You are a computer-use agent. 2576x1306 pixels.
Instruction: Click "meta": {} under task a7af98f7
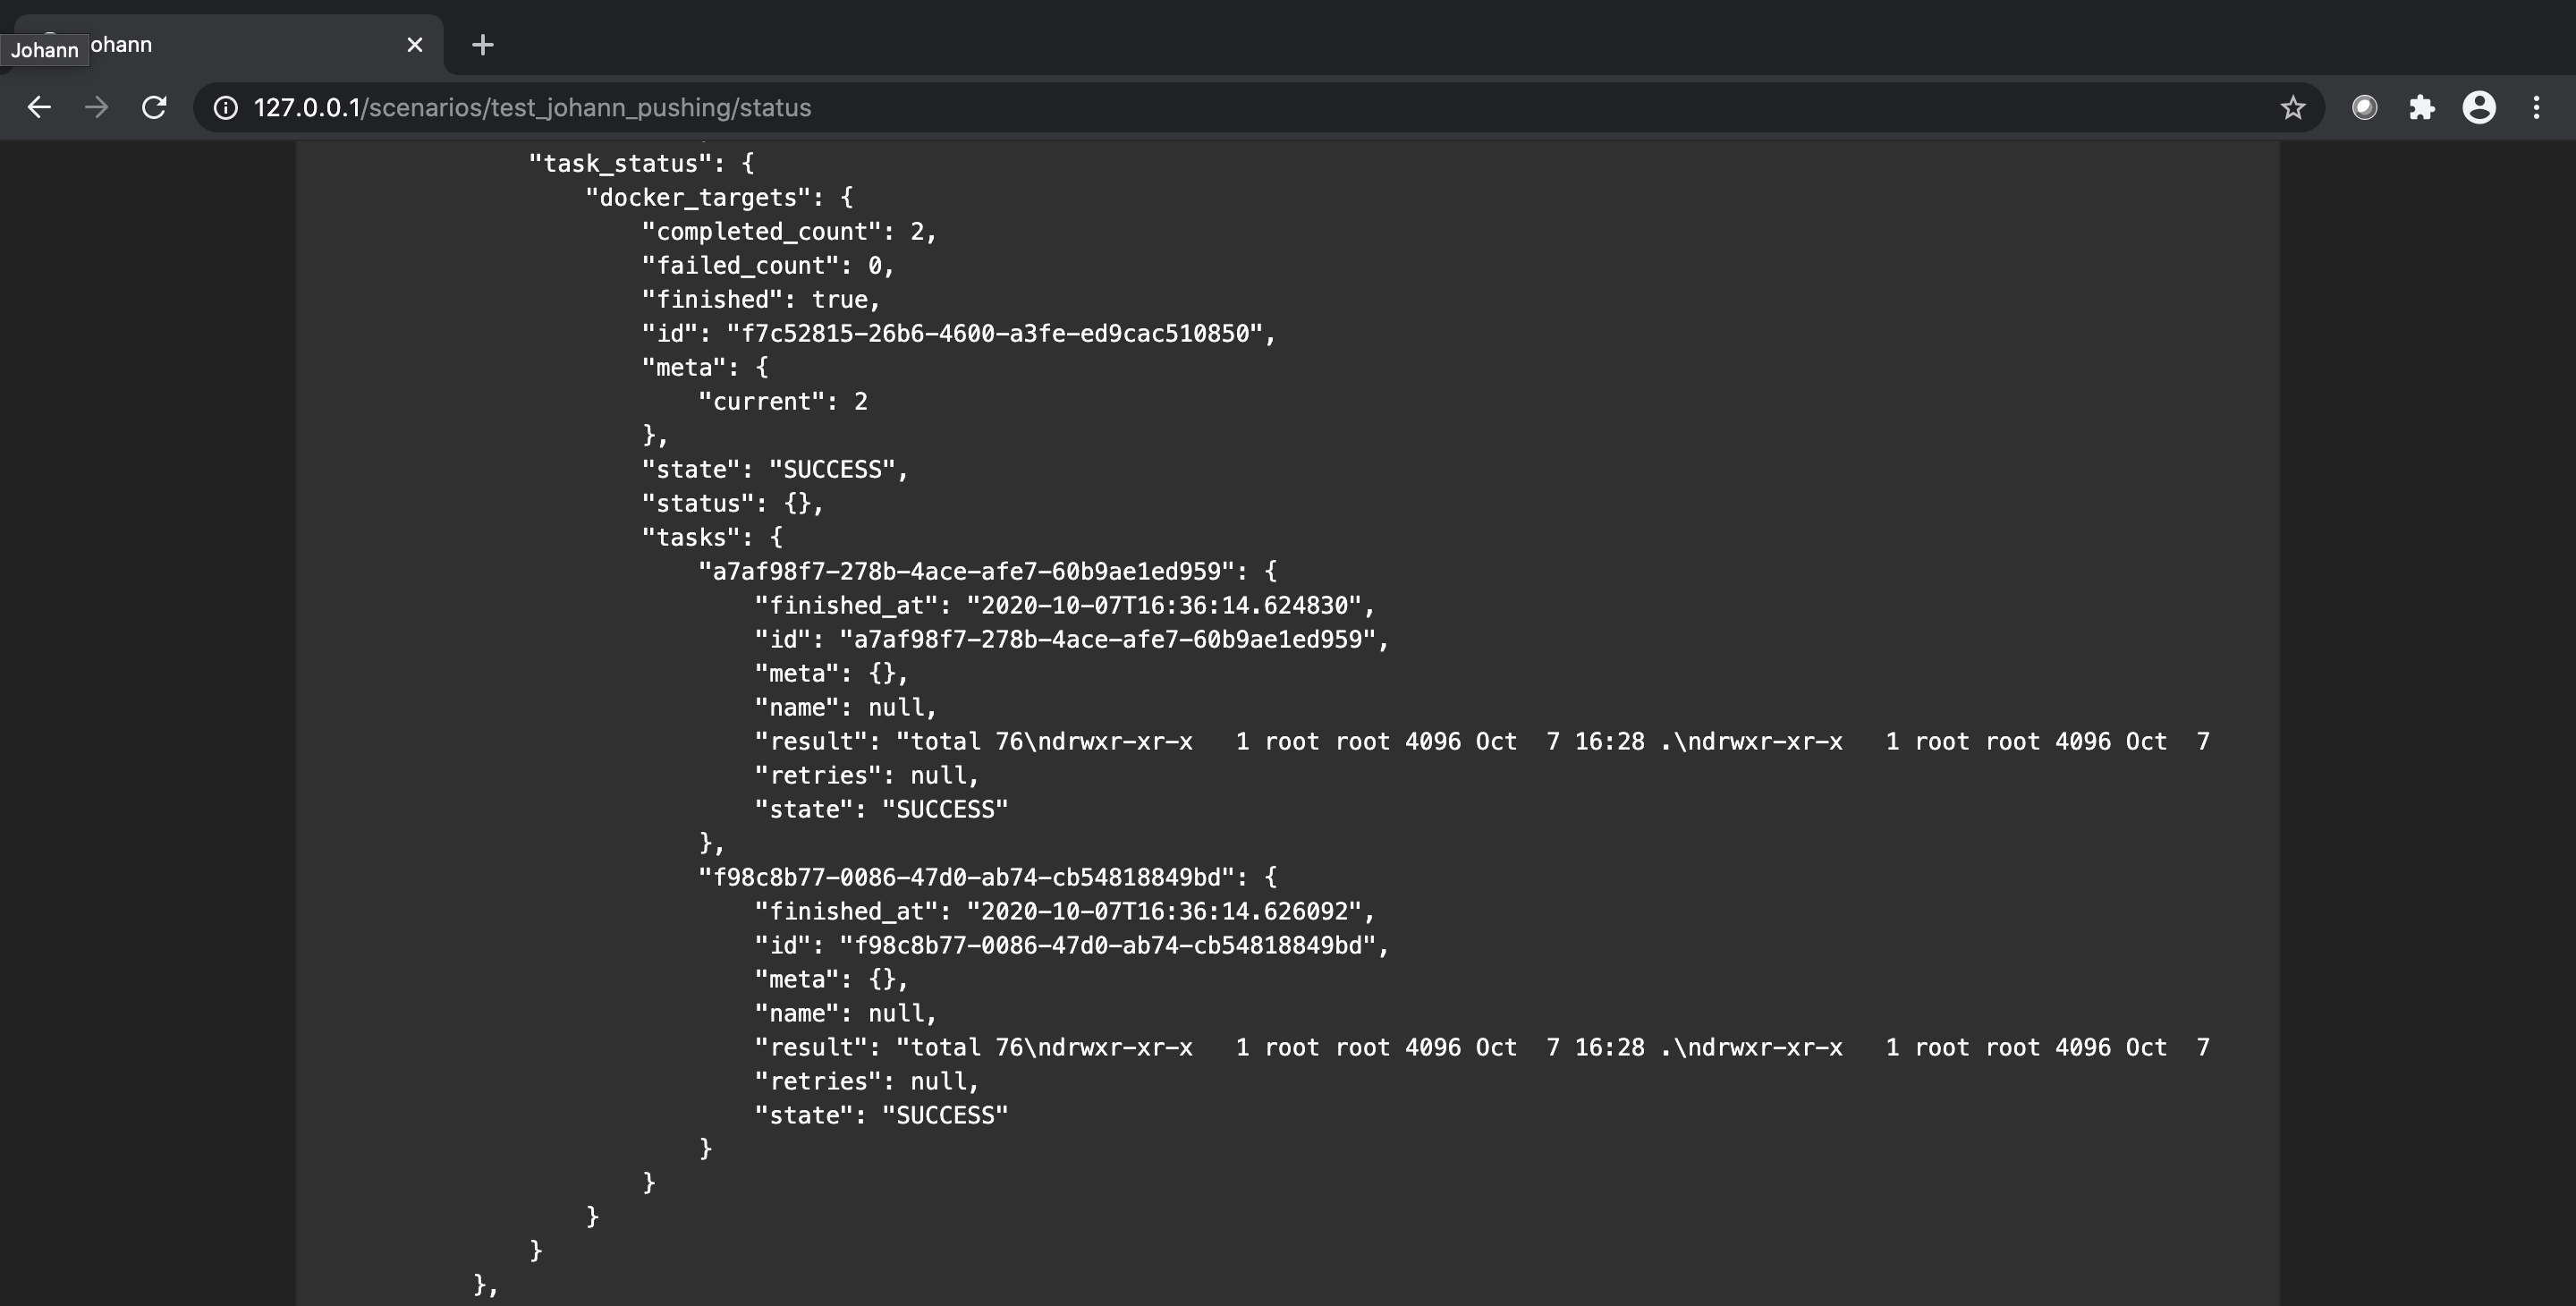(832, 673)
